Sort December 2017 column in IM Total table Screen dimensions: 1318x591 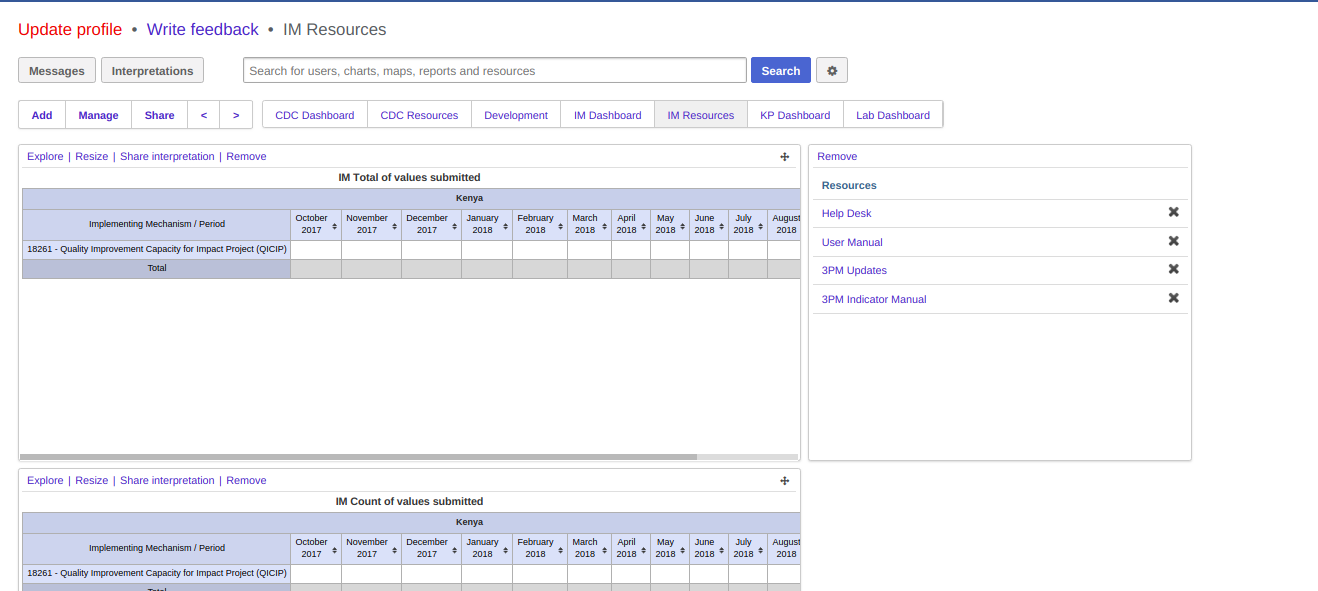point(454,227)
